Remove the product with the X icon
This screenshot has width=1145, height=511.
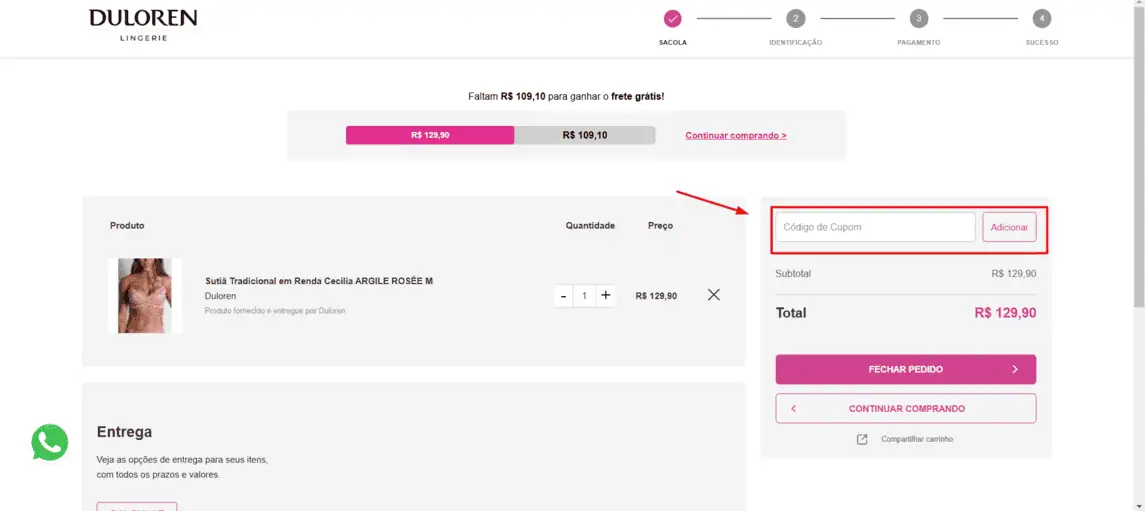(713, 295)
